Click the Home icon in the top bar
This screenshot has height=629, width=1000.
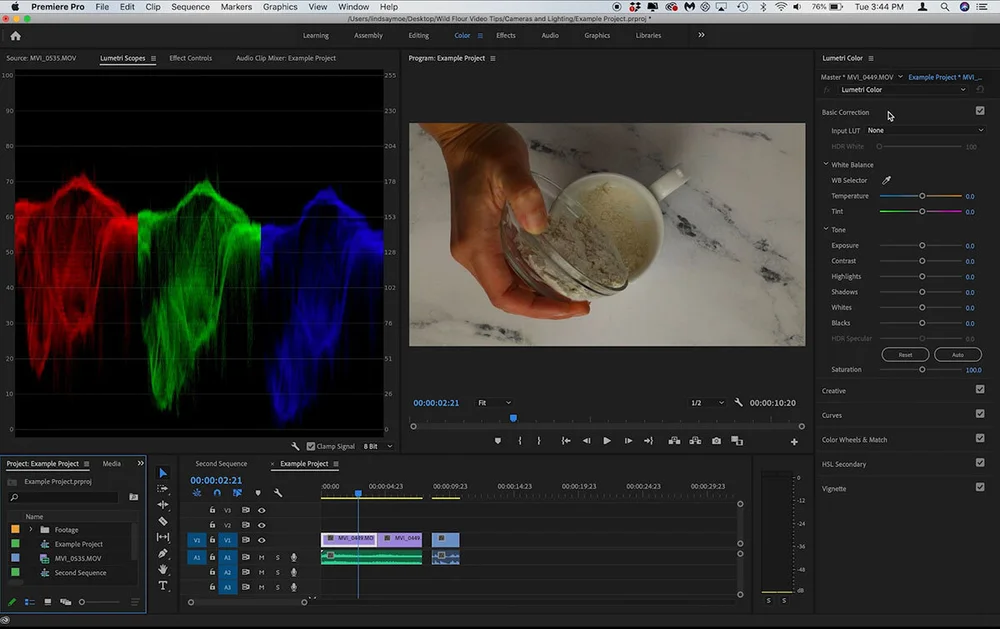(x=15, y=35)
